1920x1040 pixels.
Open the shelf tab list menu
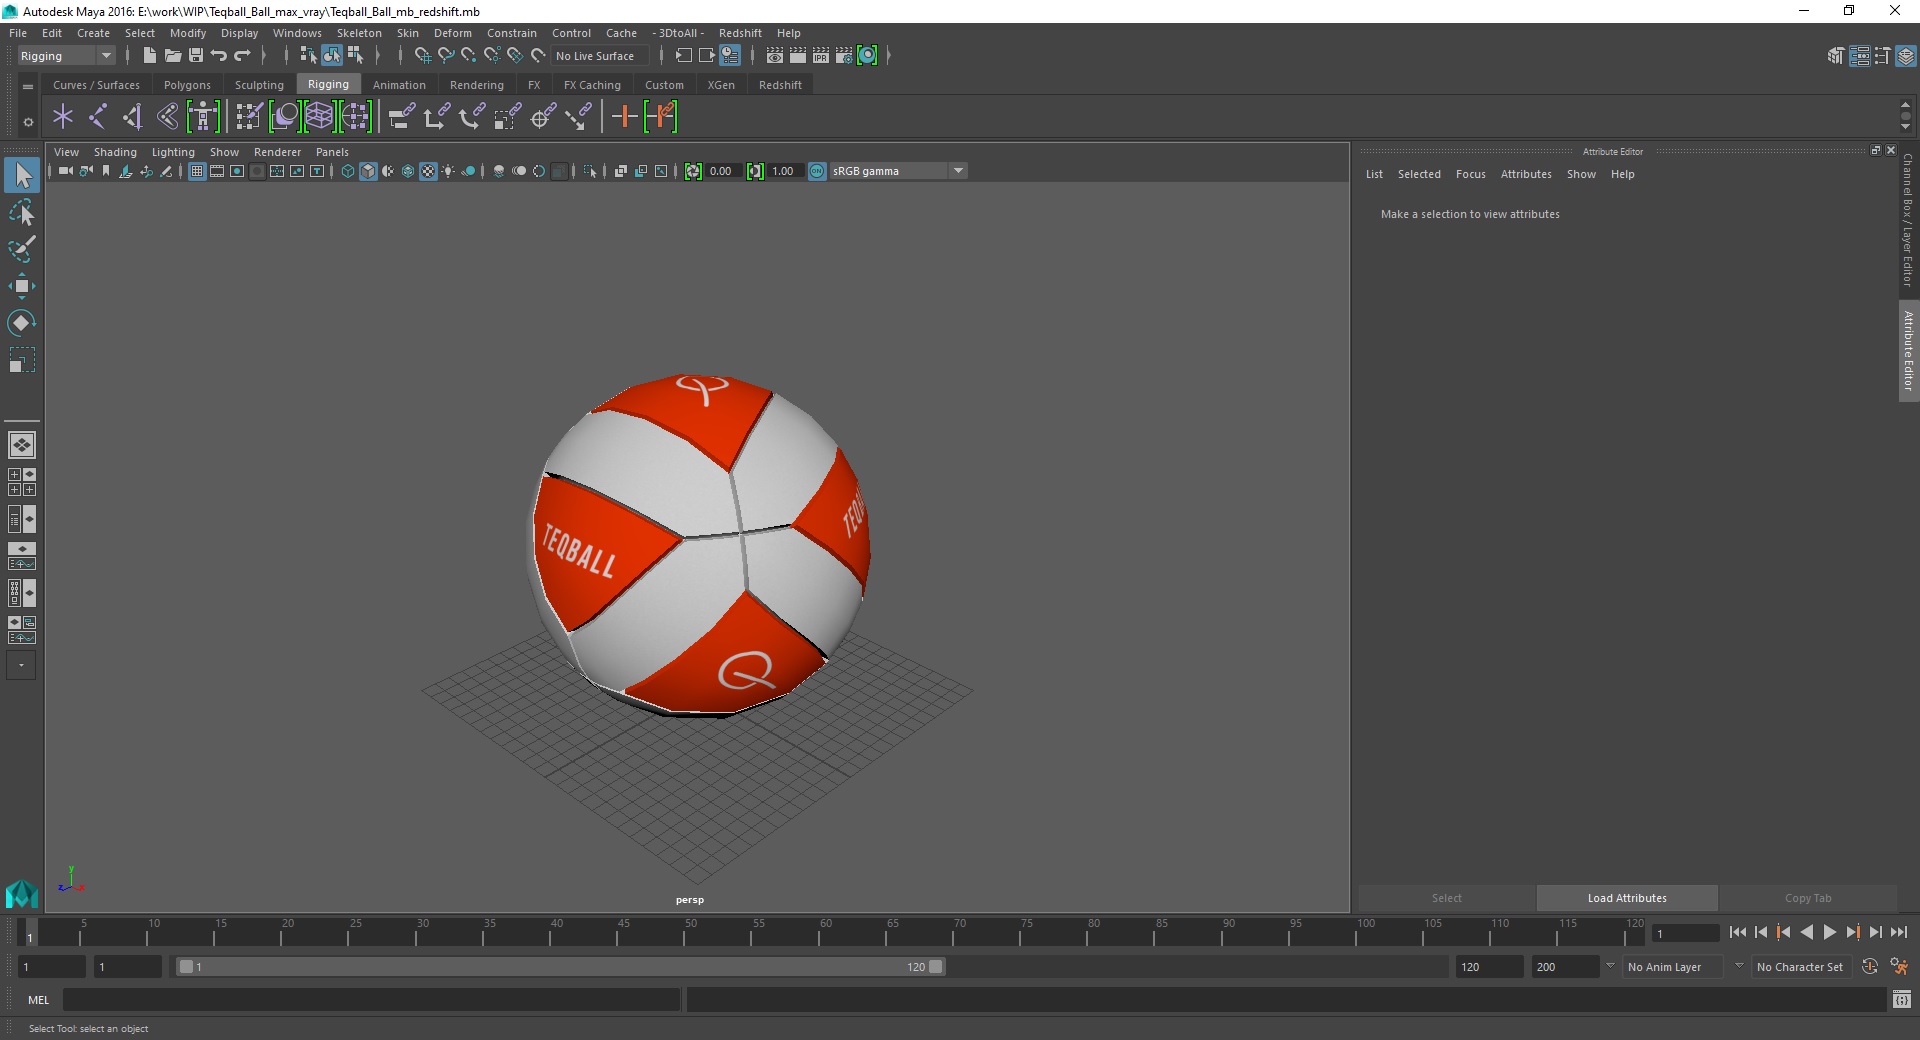coord(28,87)
